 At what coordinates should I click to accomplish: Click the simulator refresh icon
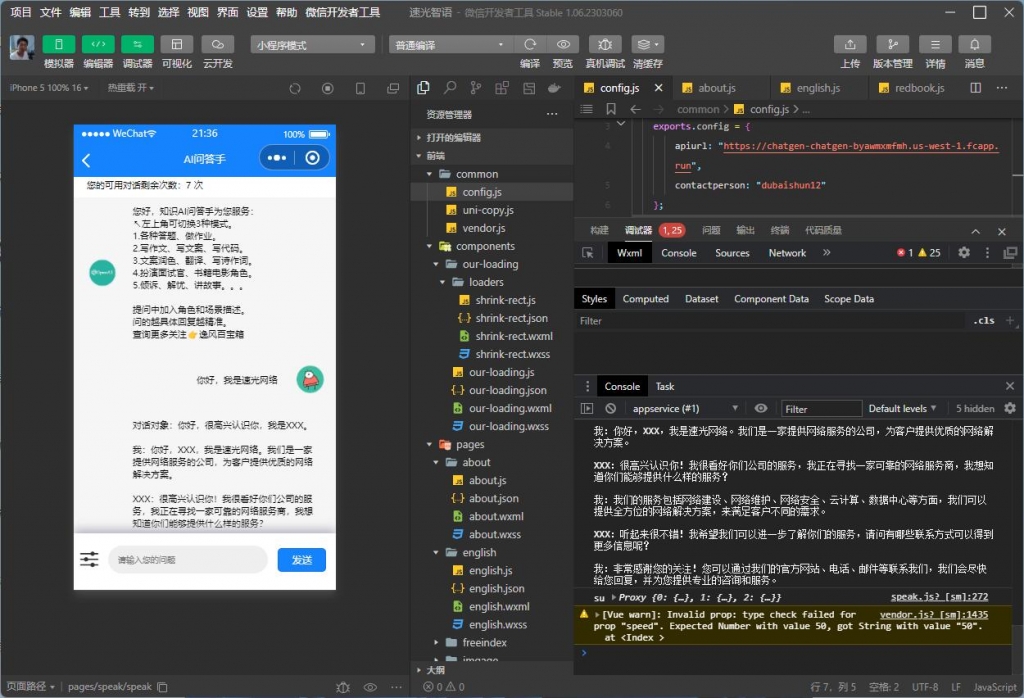coord(295,88)
